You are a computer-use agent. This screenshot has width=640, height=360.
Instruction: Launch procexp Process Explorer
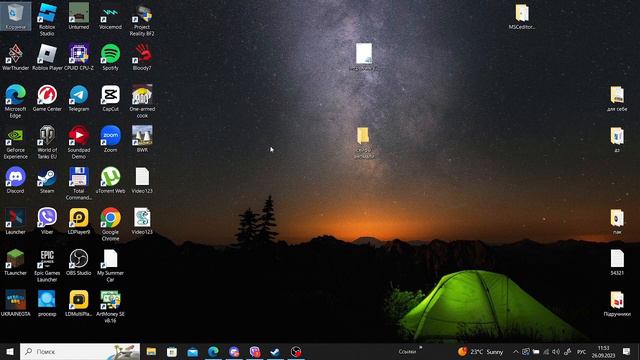(47, 303)
